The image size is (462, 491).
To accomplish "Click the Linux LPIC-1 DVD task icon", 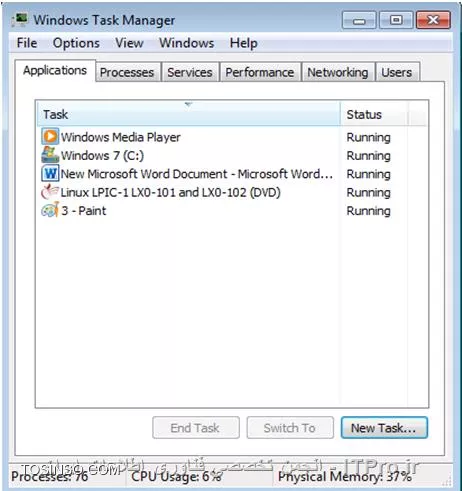I will pos(50,192).
